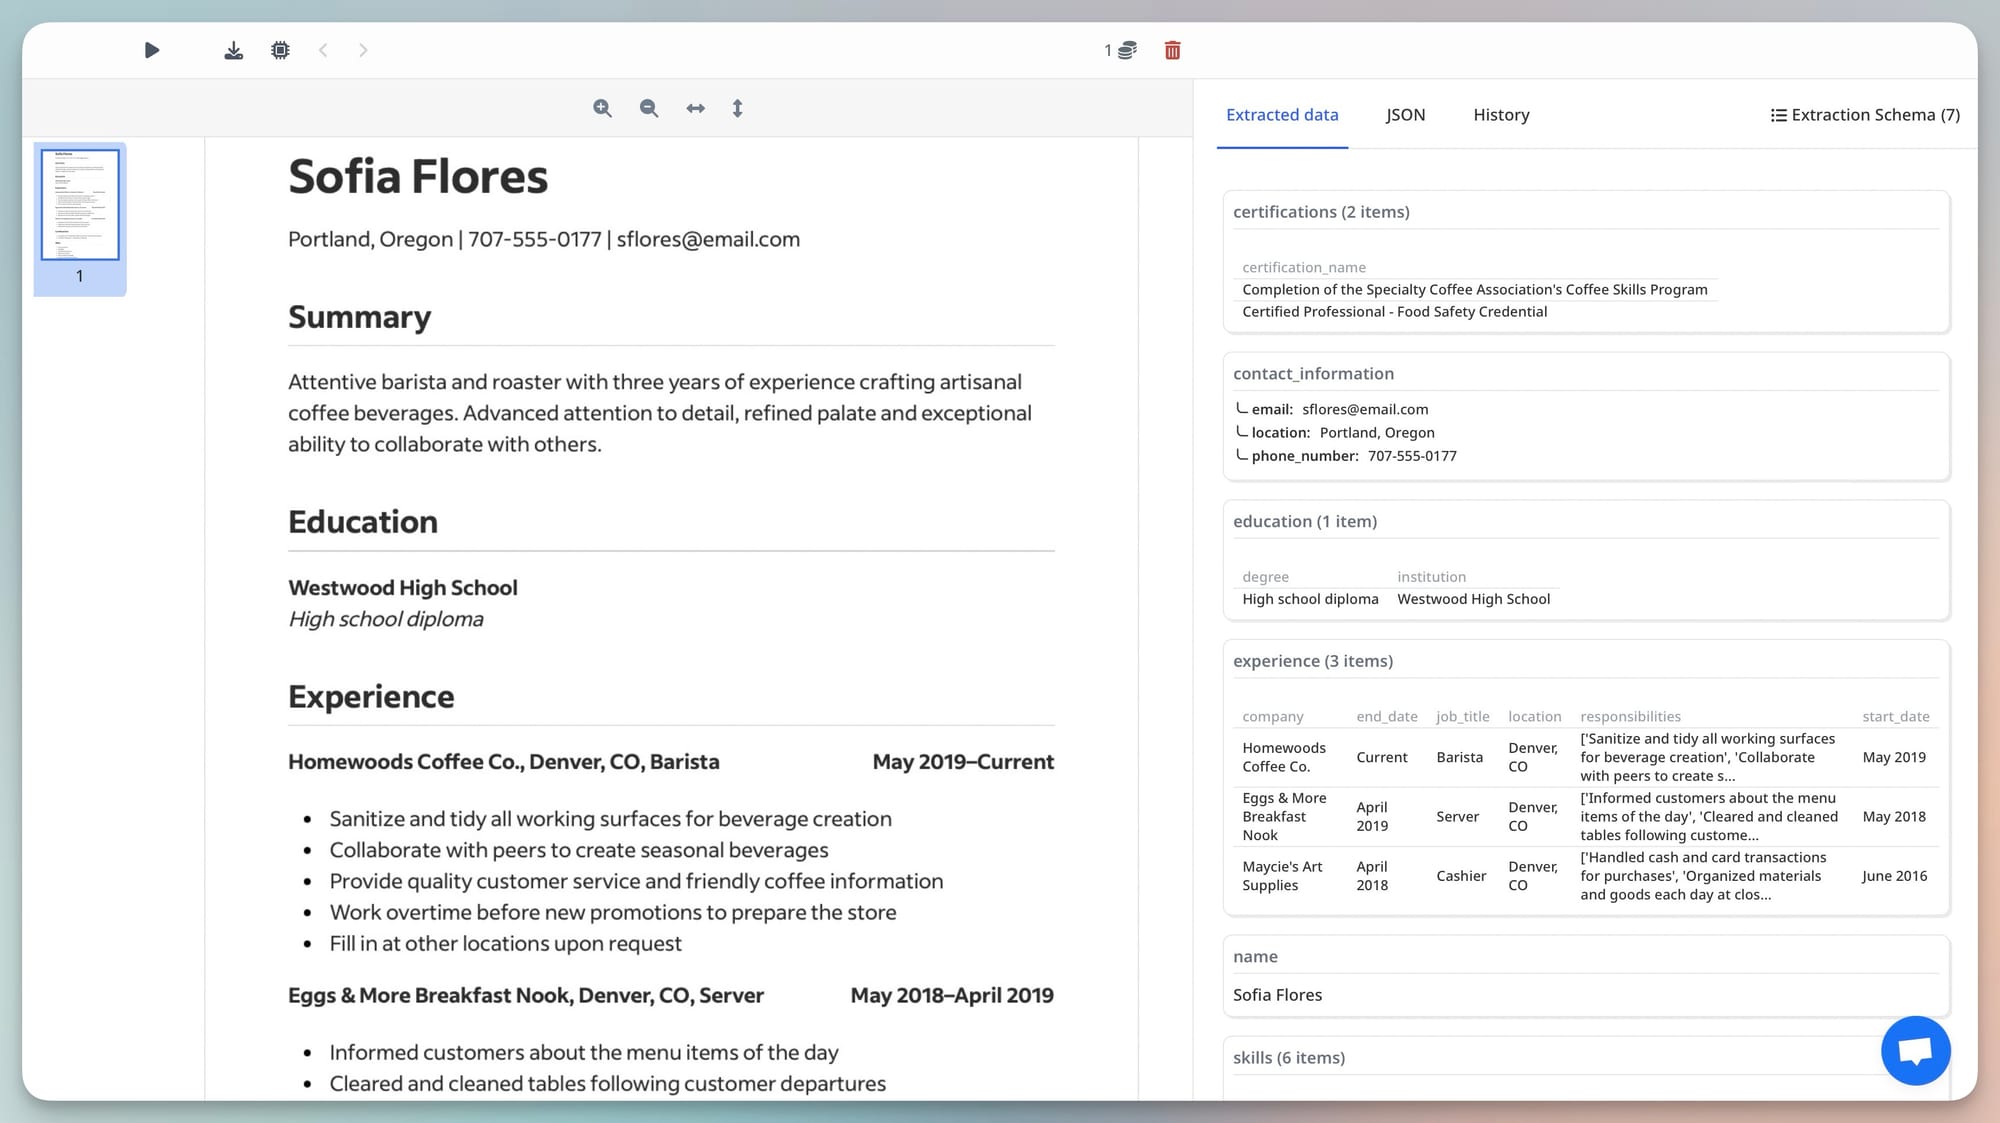
Task: Open the chat support bubble
Action: pyautogui.click(x=1915, y=1051)
